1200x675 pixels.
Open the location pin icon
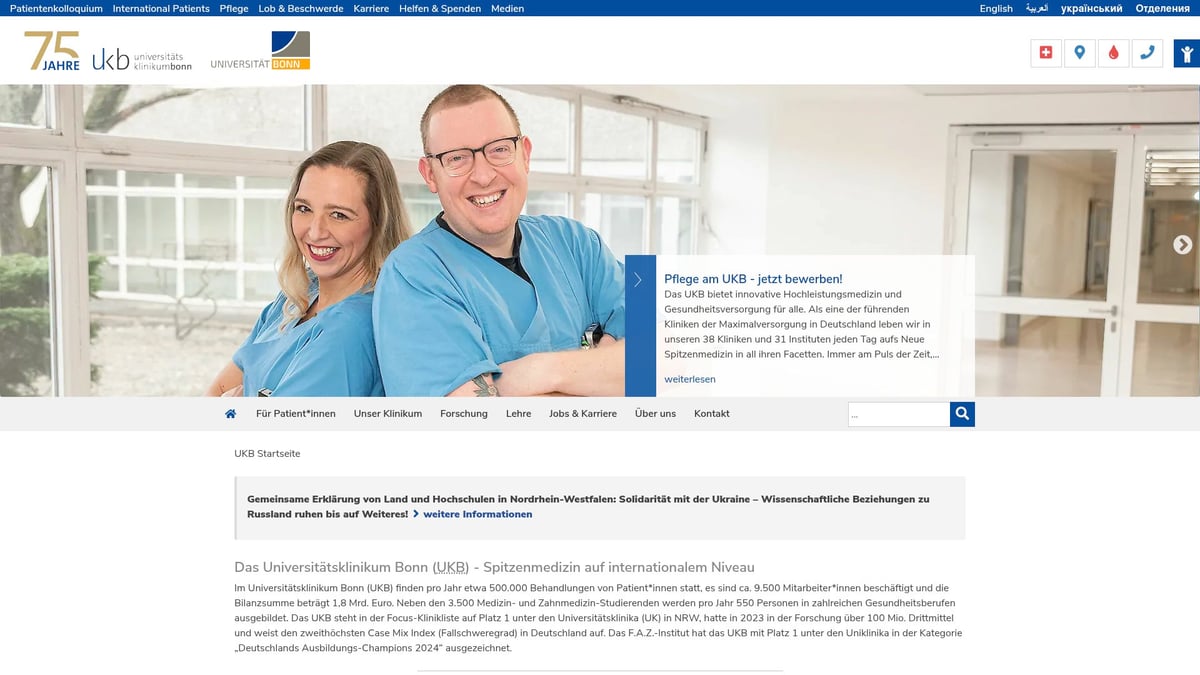tap(1080, 53)
